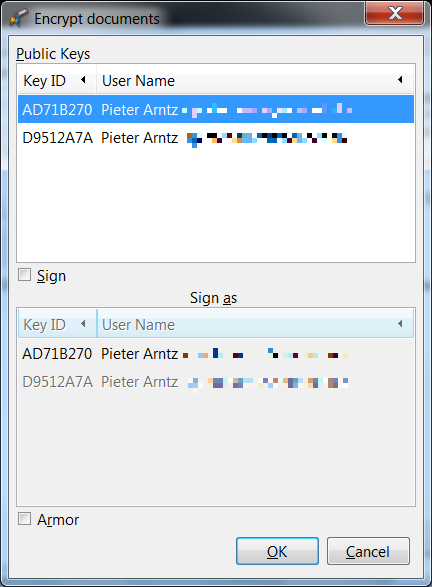Screen dimensions: 432x587
Task: Click Sign as User Name column header
Action: pyautogui.click(x=255, y=323)
